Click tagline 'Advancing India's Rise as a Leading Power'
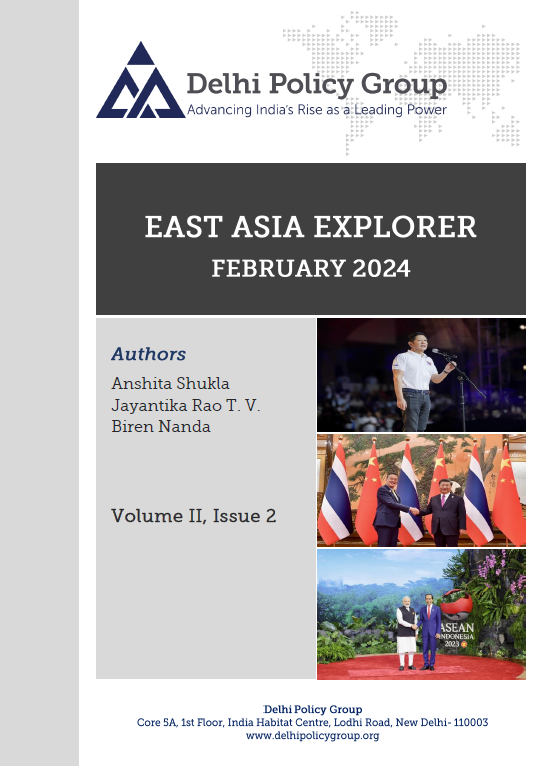This screenshot has height=768, width=542. 316,110
